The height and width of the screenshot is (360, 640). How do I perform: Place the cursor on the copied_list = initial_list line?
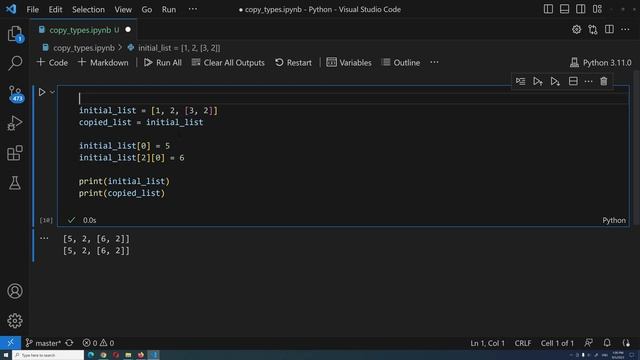(141, 122)
